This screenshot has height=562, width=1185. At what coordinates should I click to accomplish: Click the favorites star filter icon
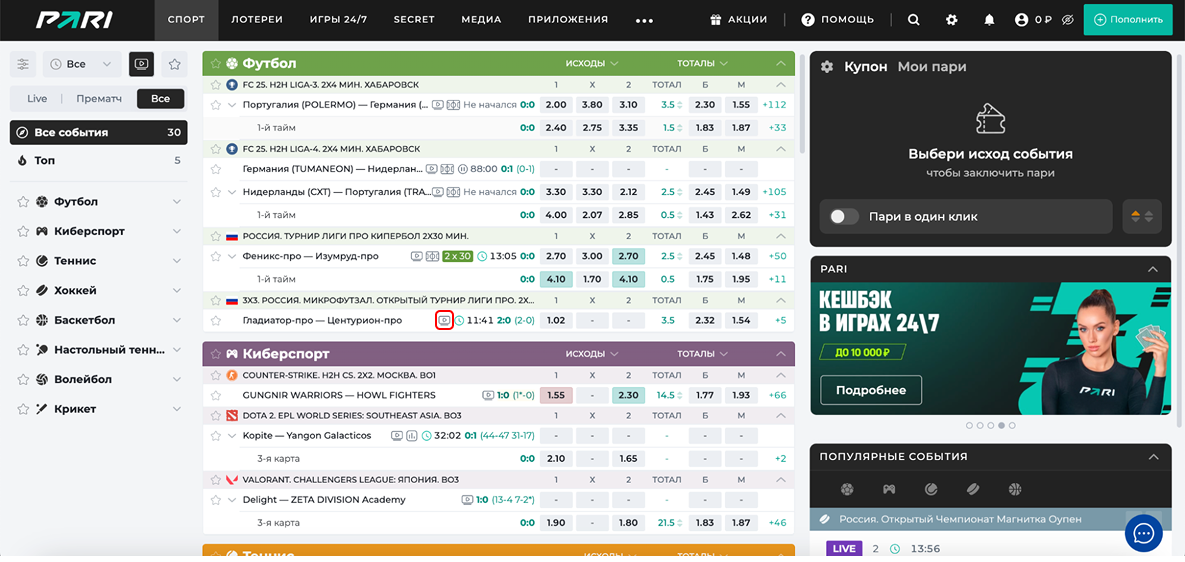[175, 64]
